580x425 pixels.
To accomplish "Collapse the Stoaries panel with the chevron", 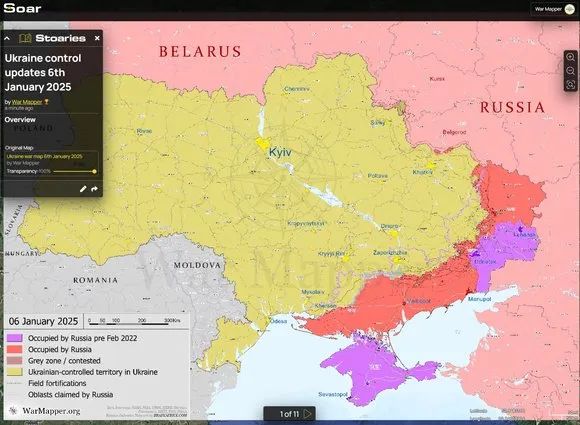I will point(7,38).
